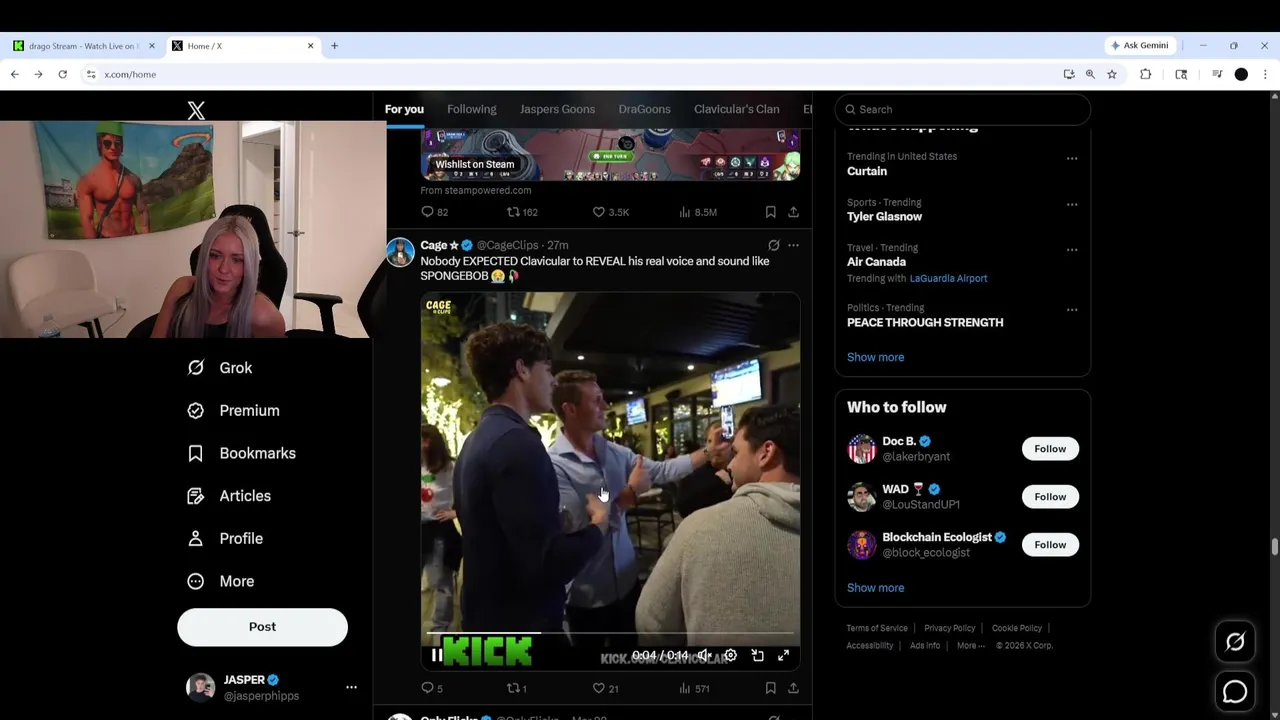Seek along the video progress bar
The image size is (1280, 720).
point(610,633)
